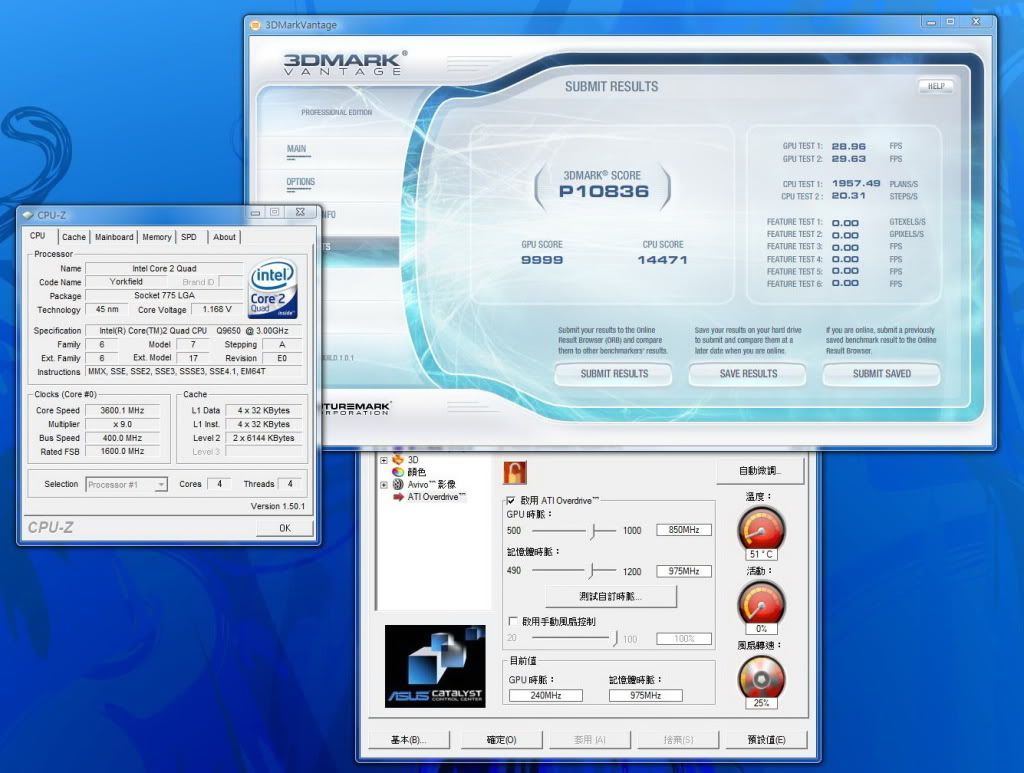
Task: Switch to the Mainboard tab in CPU-Z
Action: pyautogui.click(x=114, y=237)
